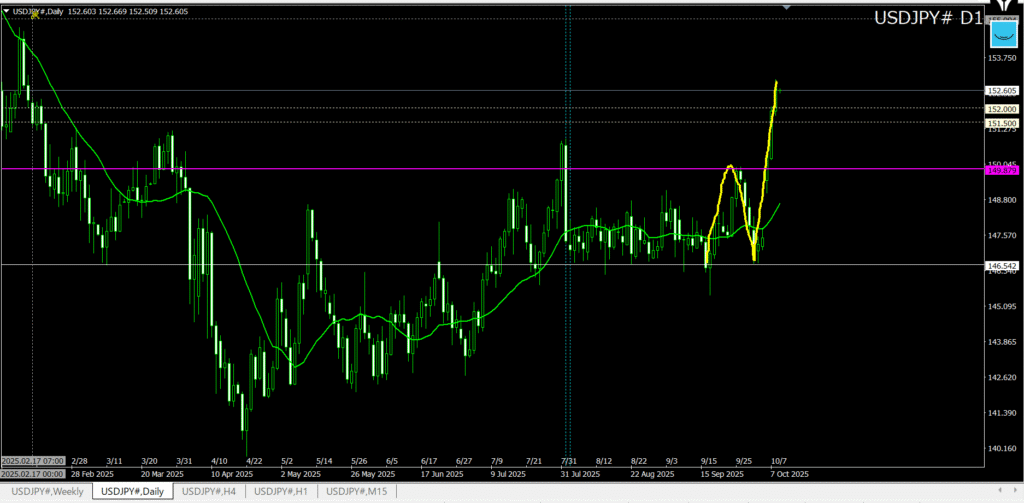Click the 146.542 horizontal line price label

click(x=1002, y=265)
